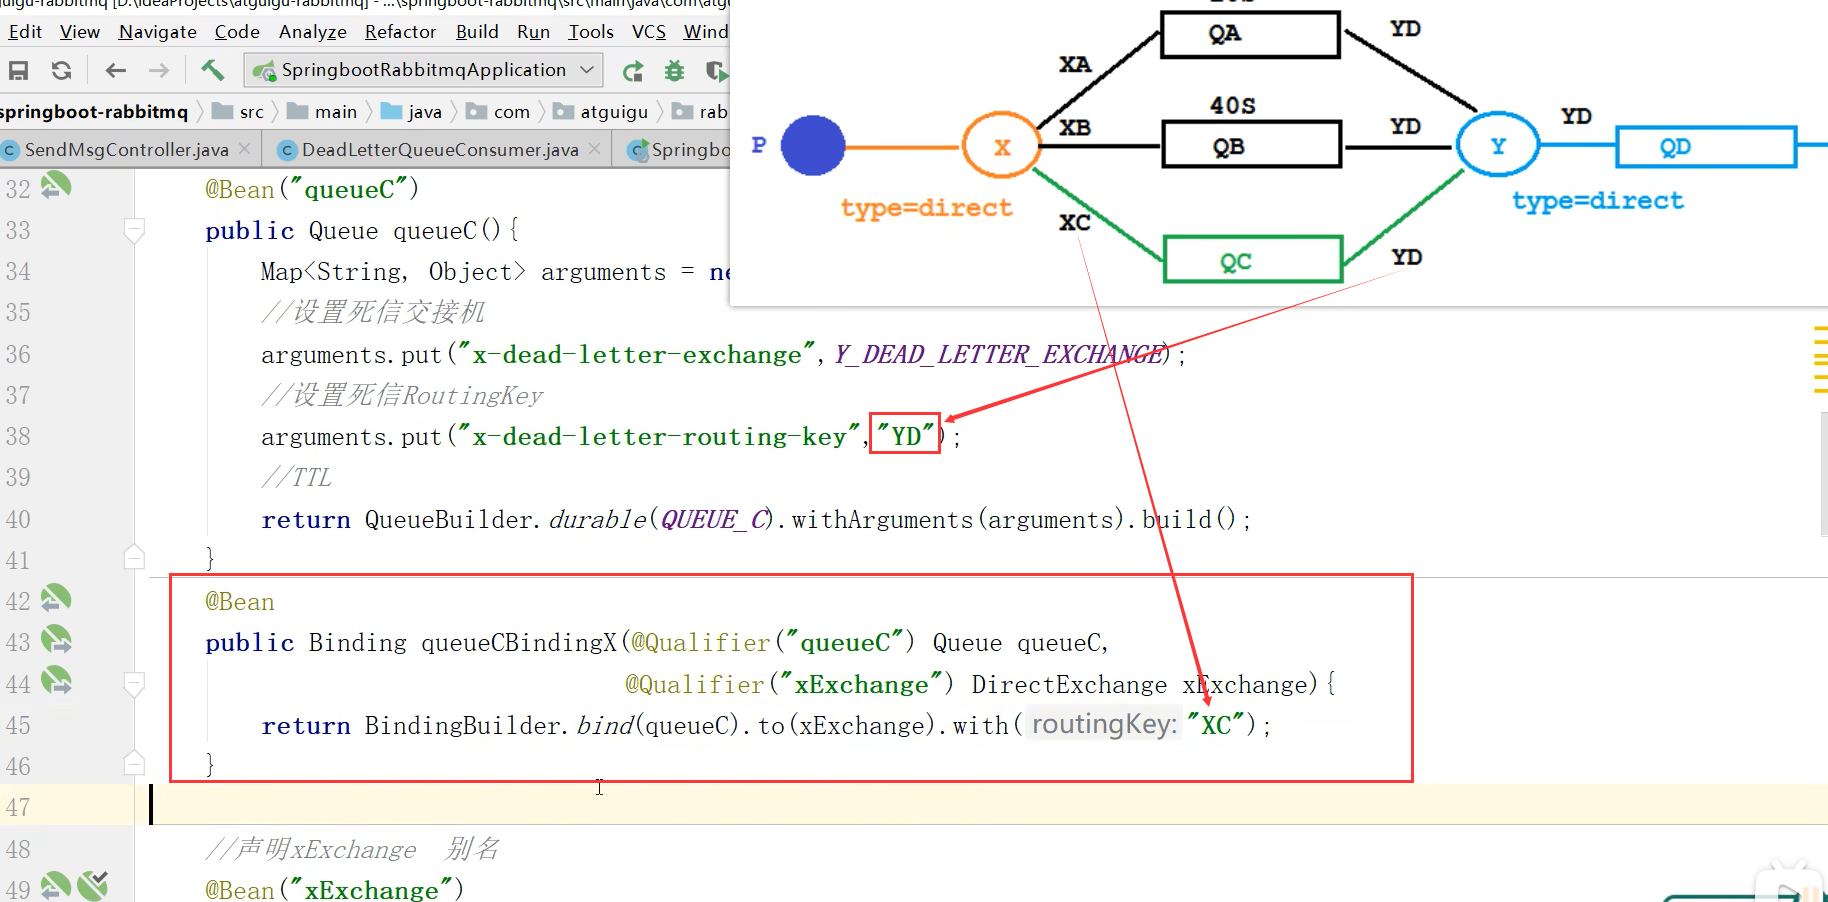Open the VCS menu

649,32
